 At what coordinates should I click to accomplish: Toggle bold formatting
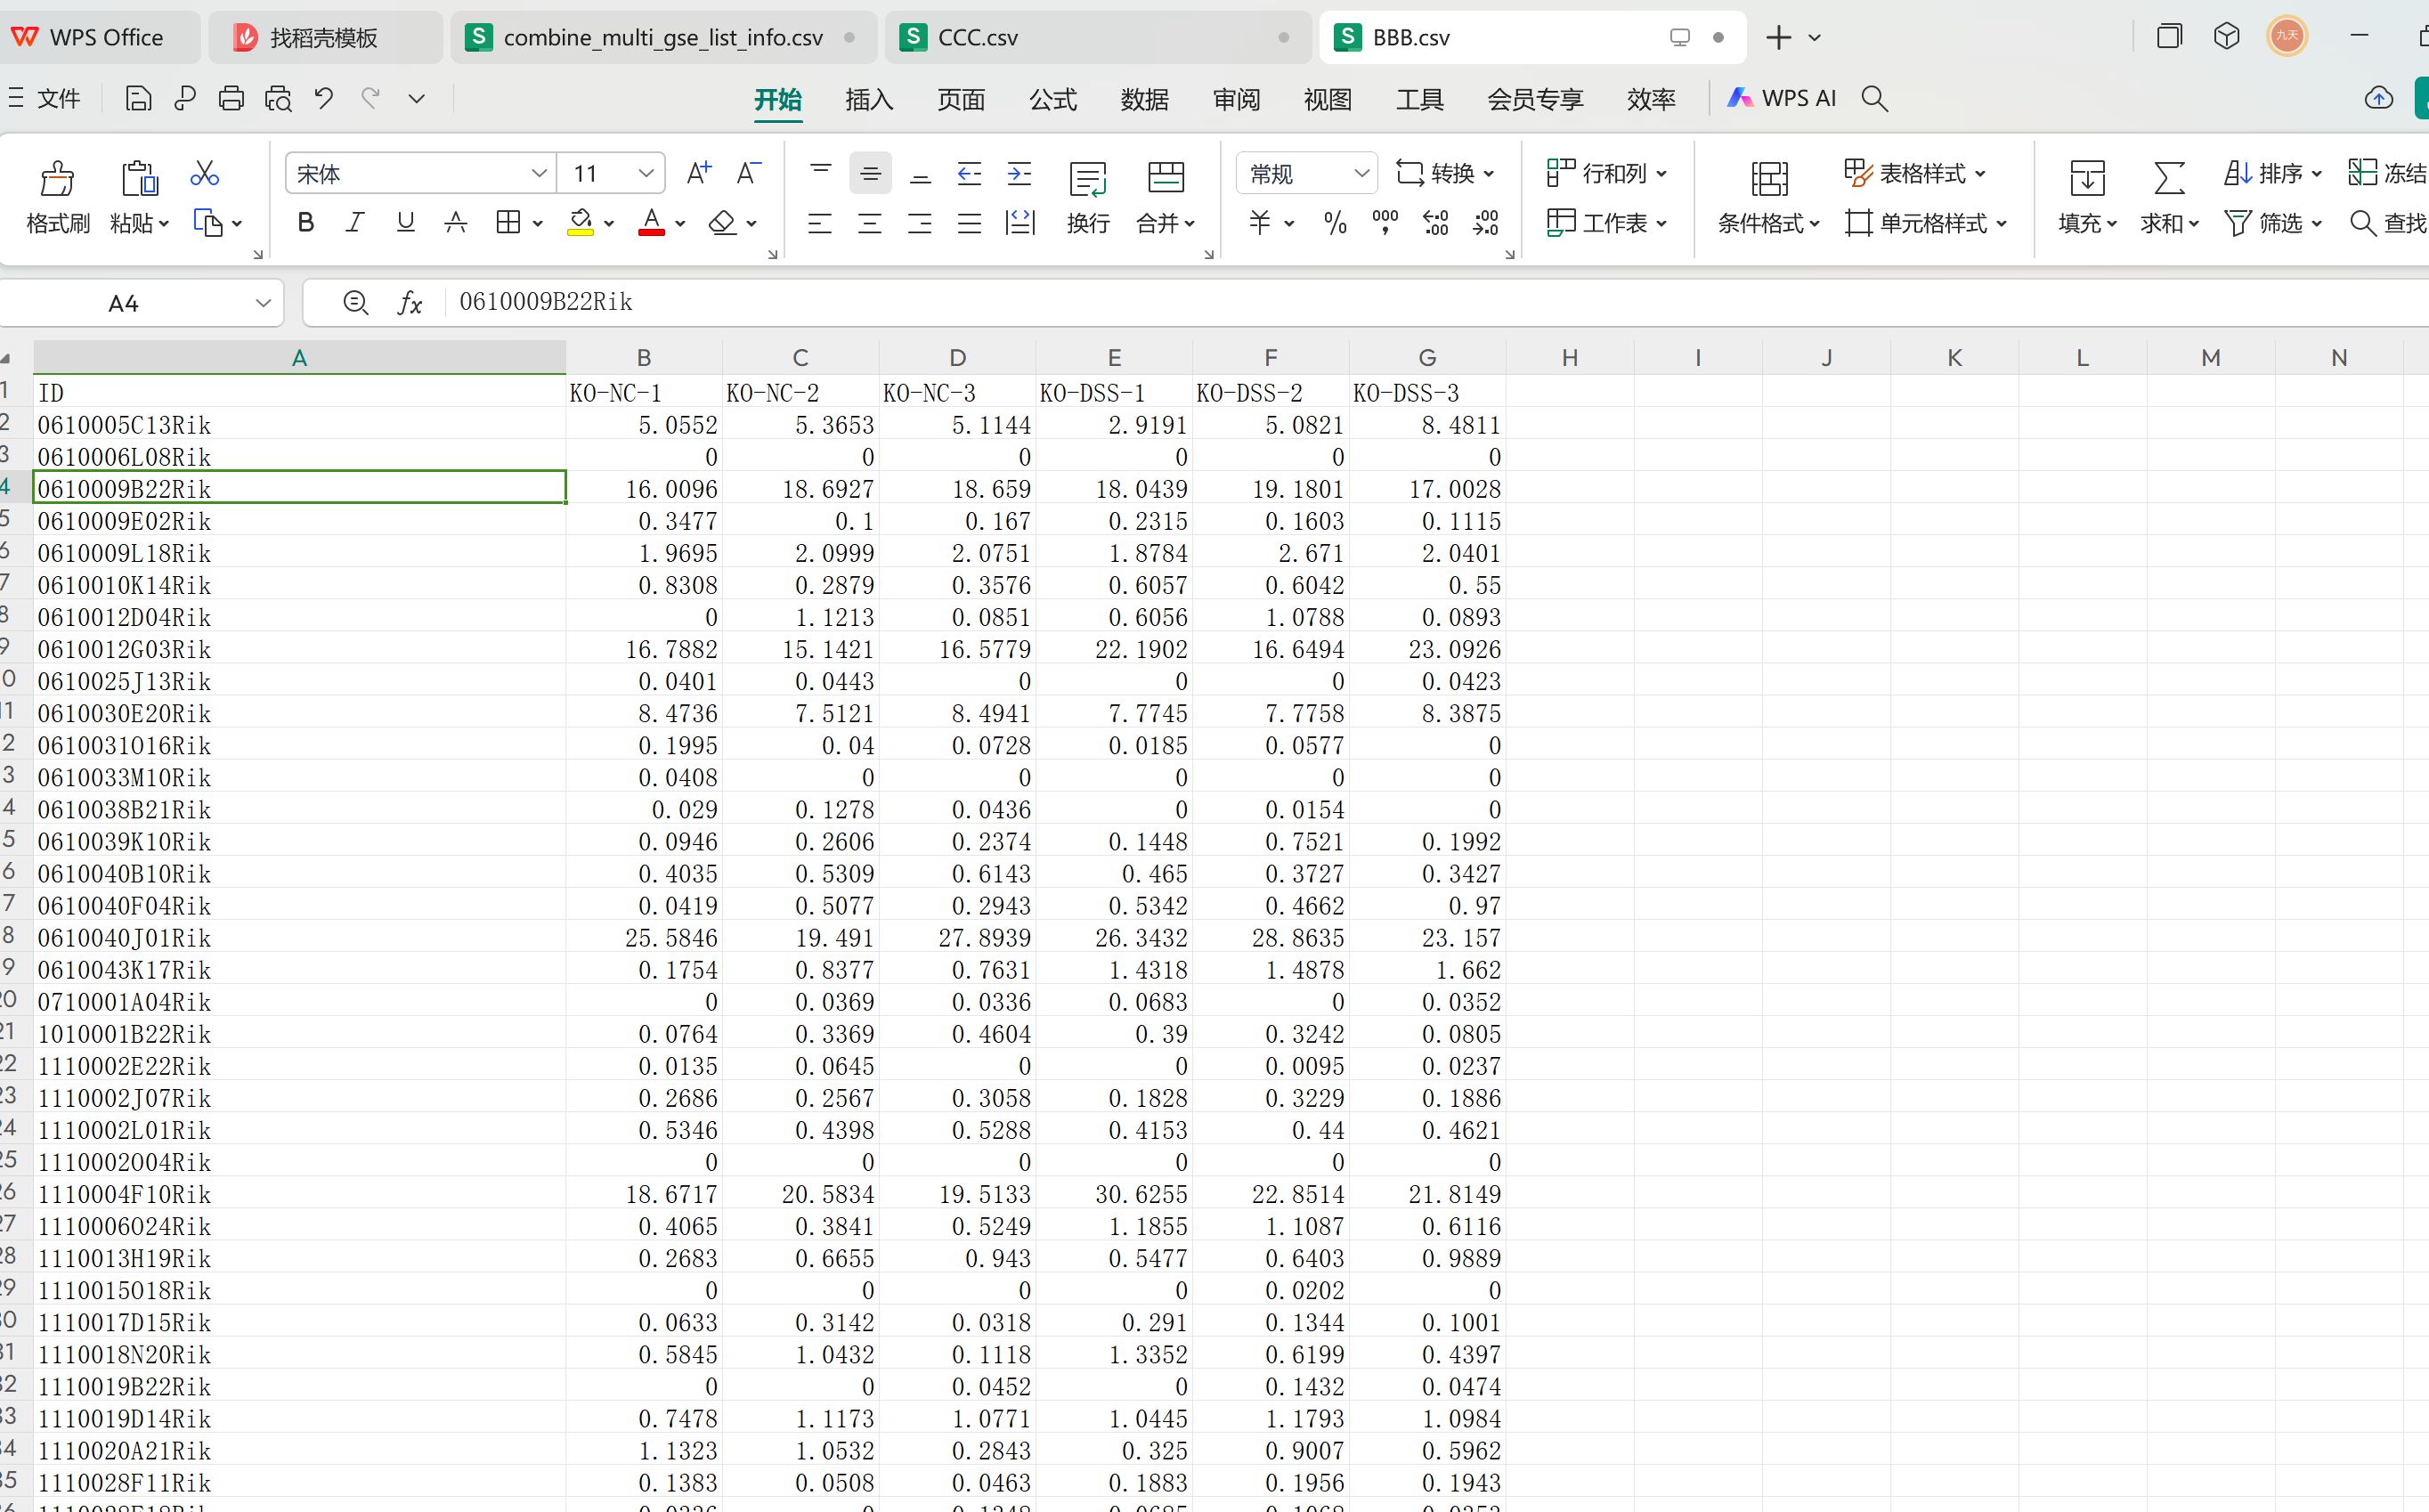point(306,223)
